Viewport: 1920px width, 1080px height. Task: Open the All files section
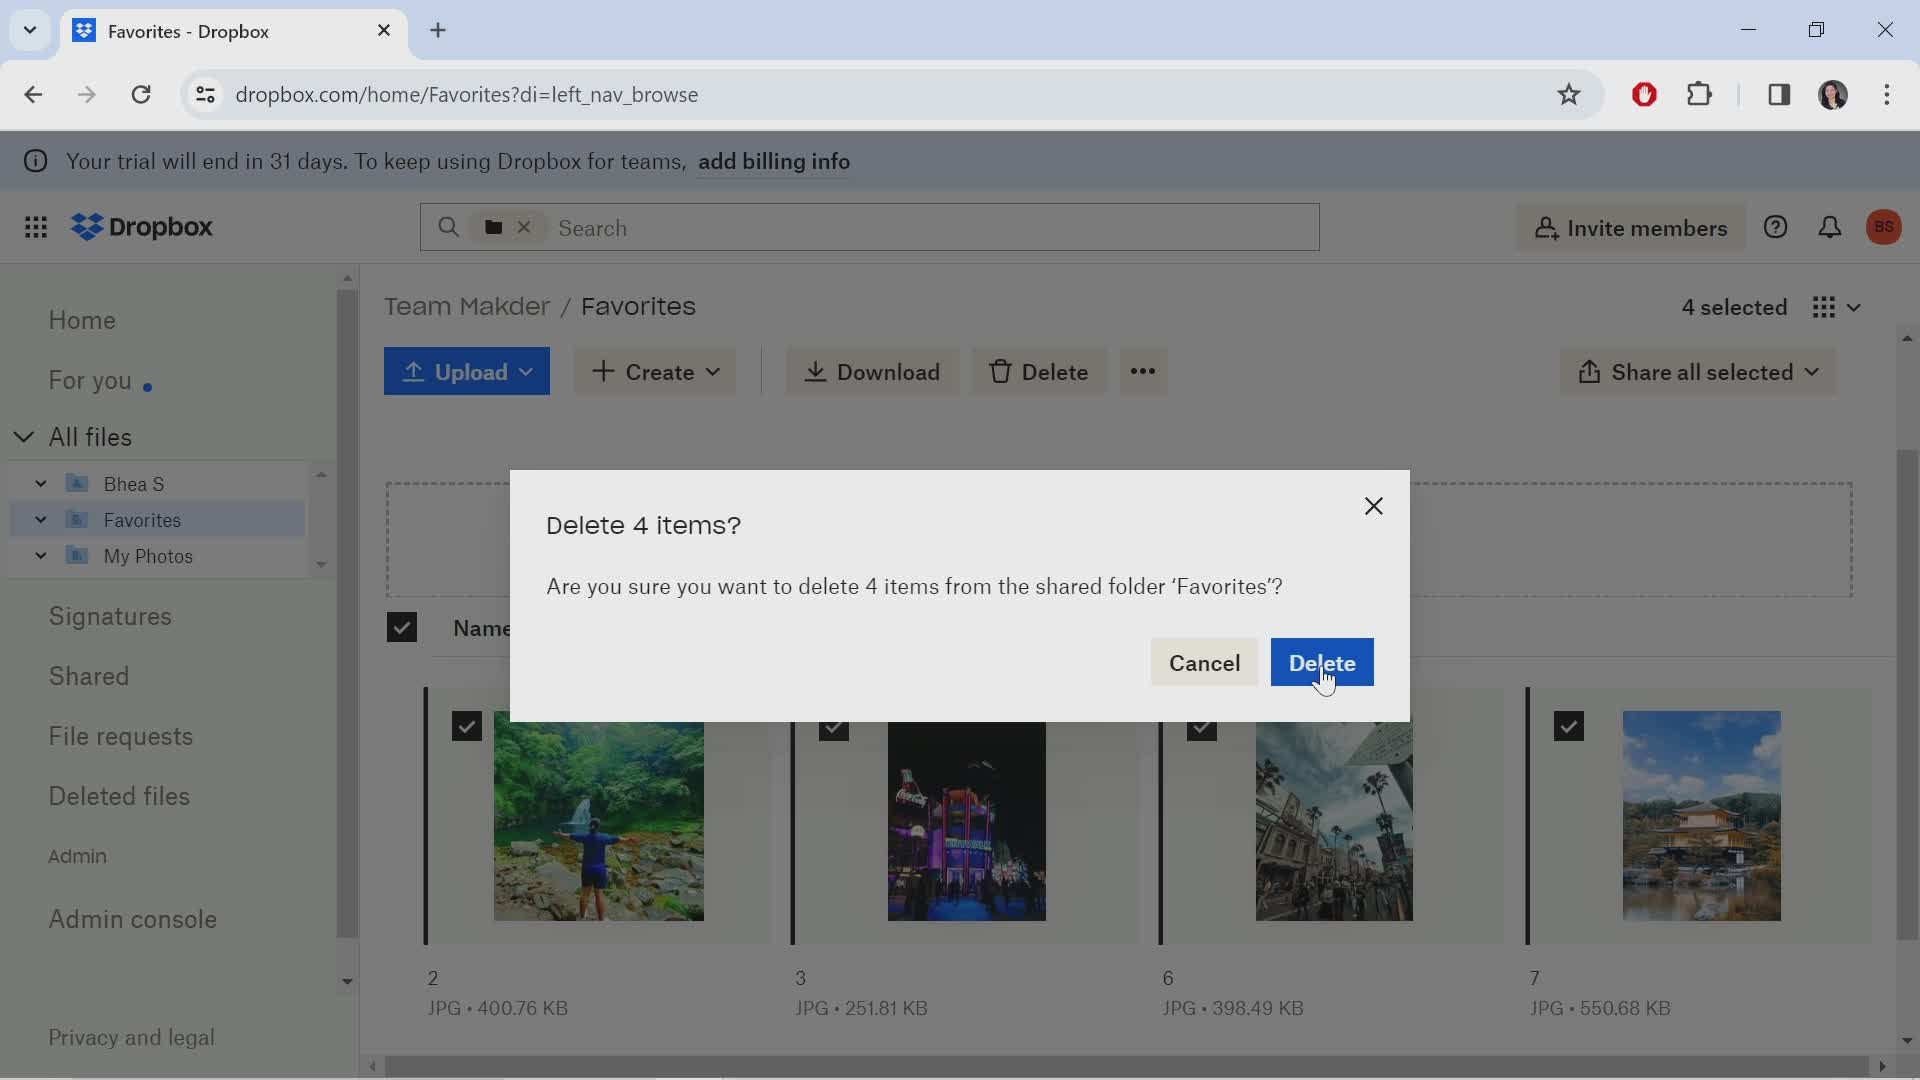[88, 435]
